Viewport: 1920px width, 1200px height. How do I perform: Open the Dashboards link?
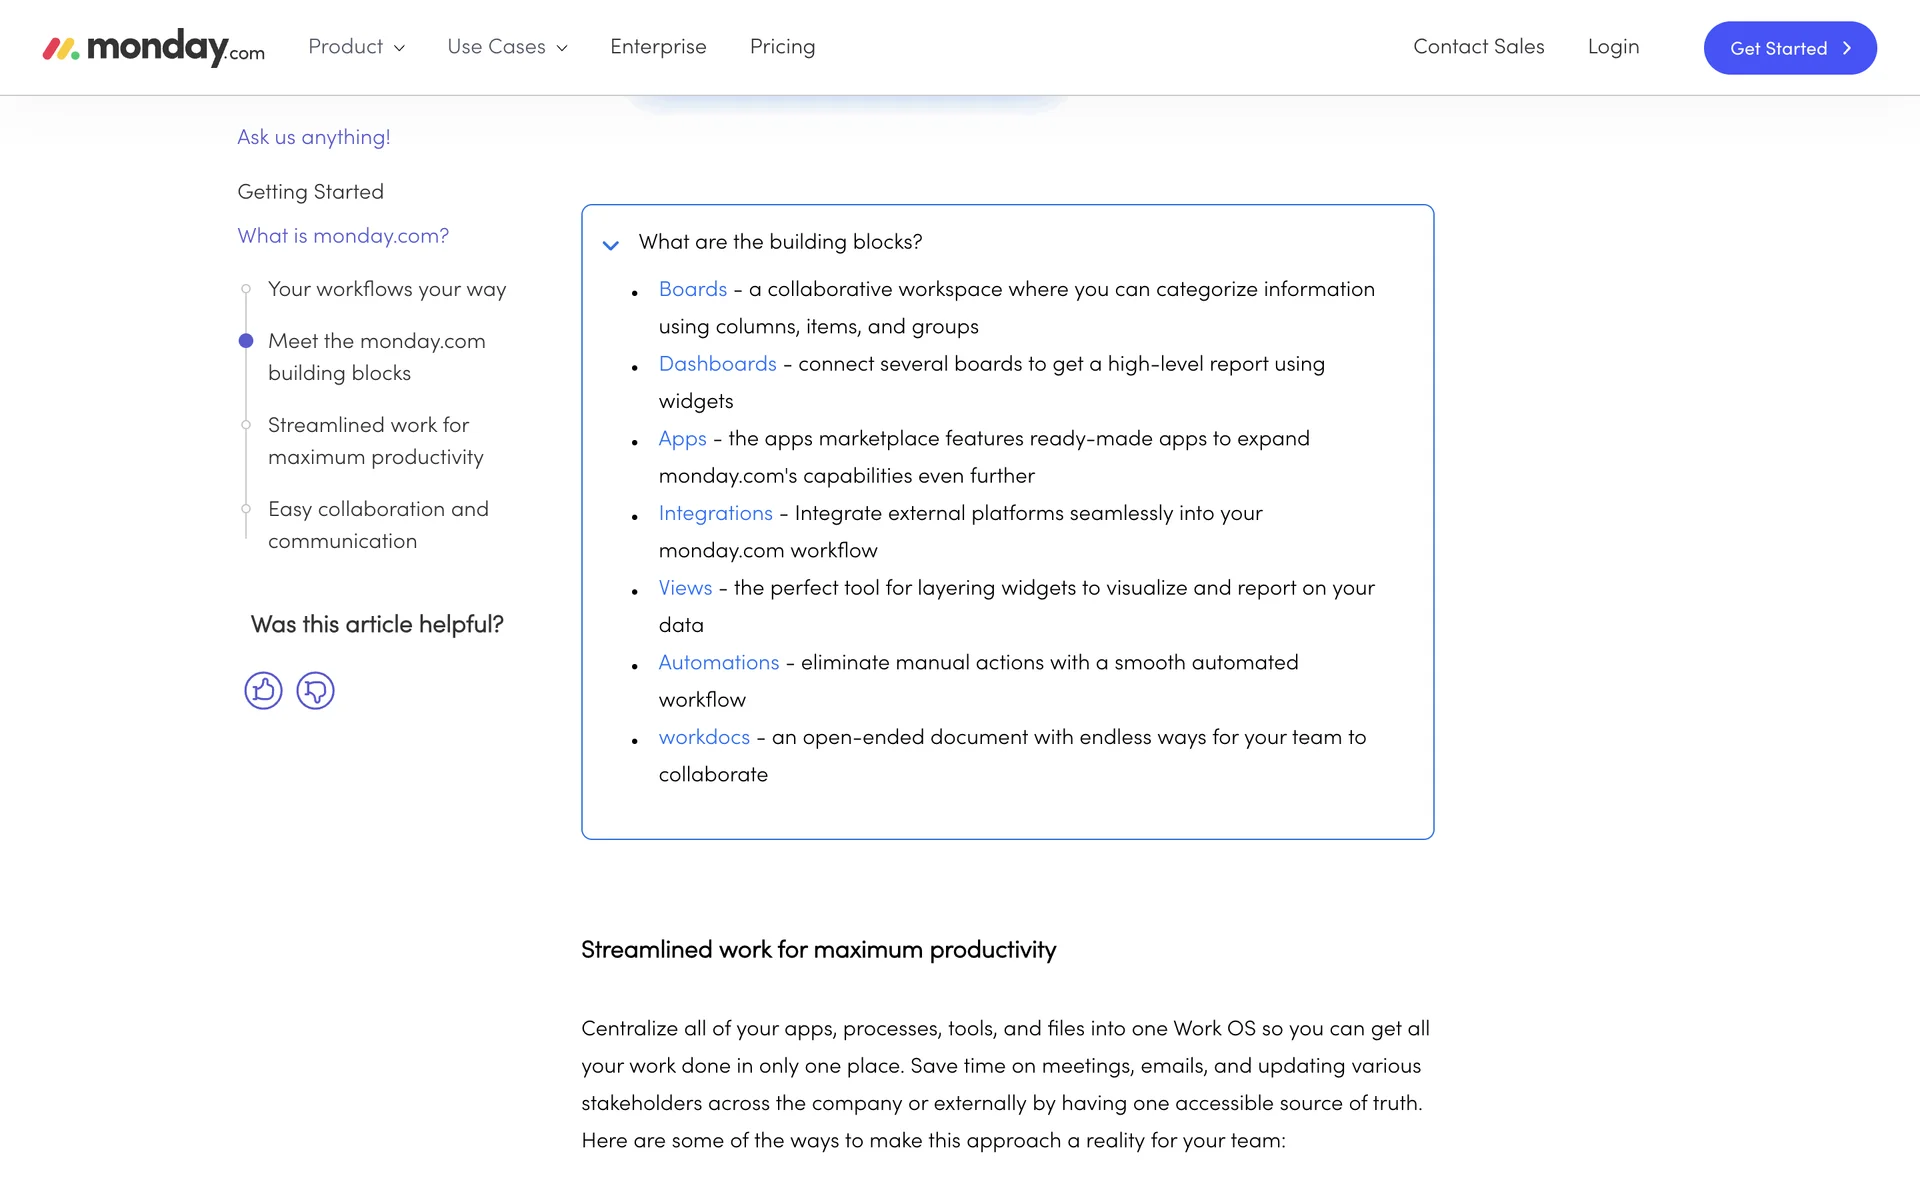coord(717,364)
